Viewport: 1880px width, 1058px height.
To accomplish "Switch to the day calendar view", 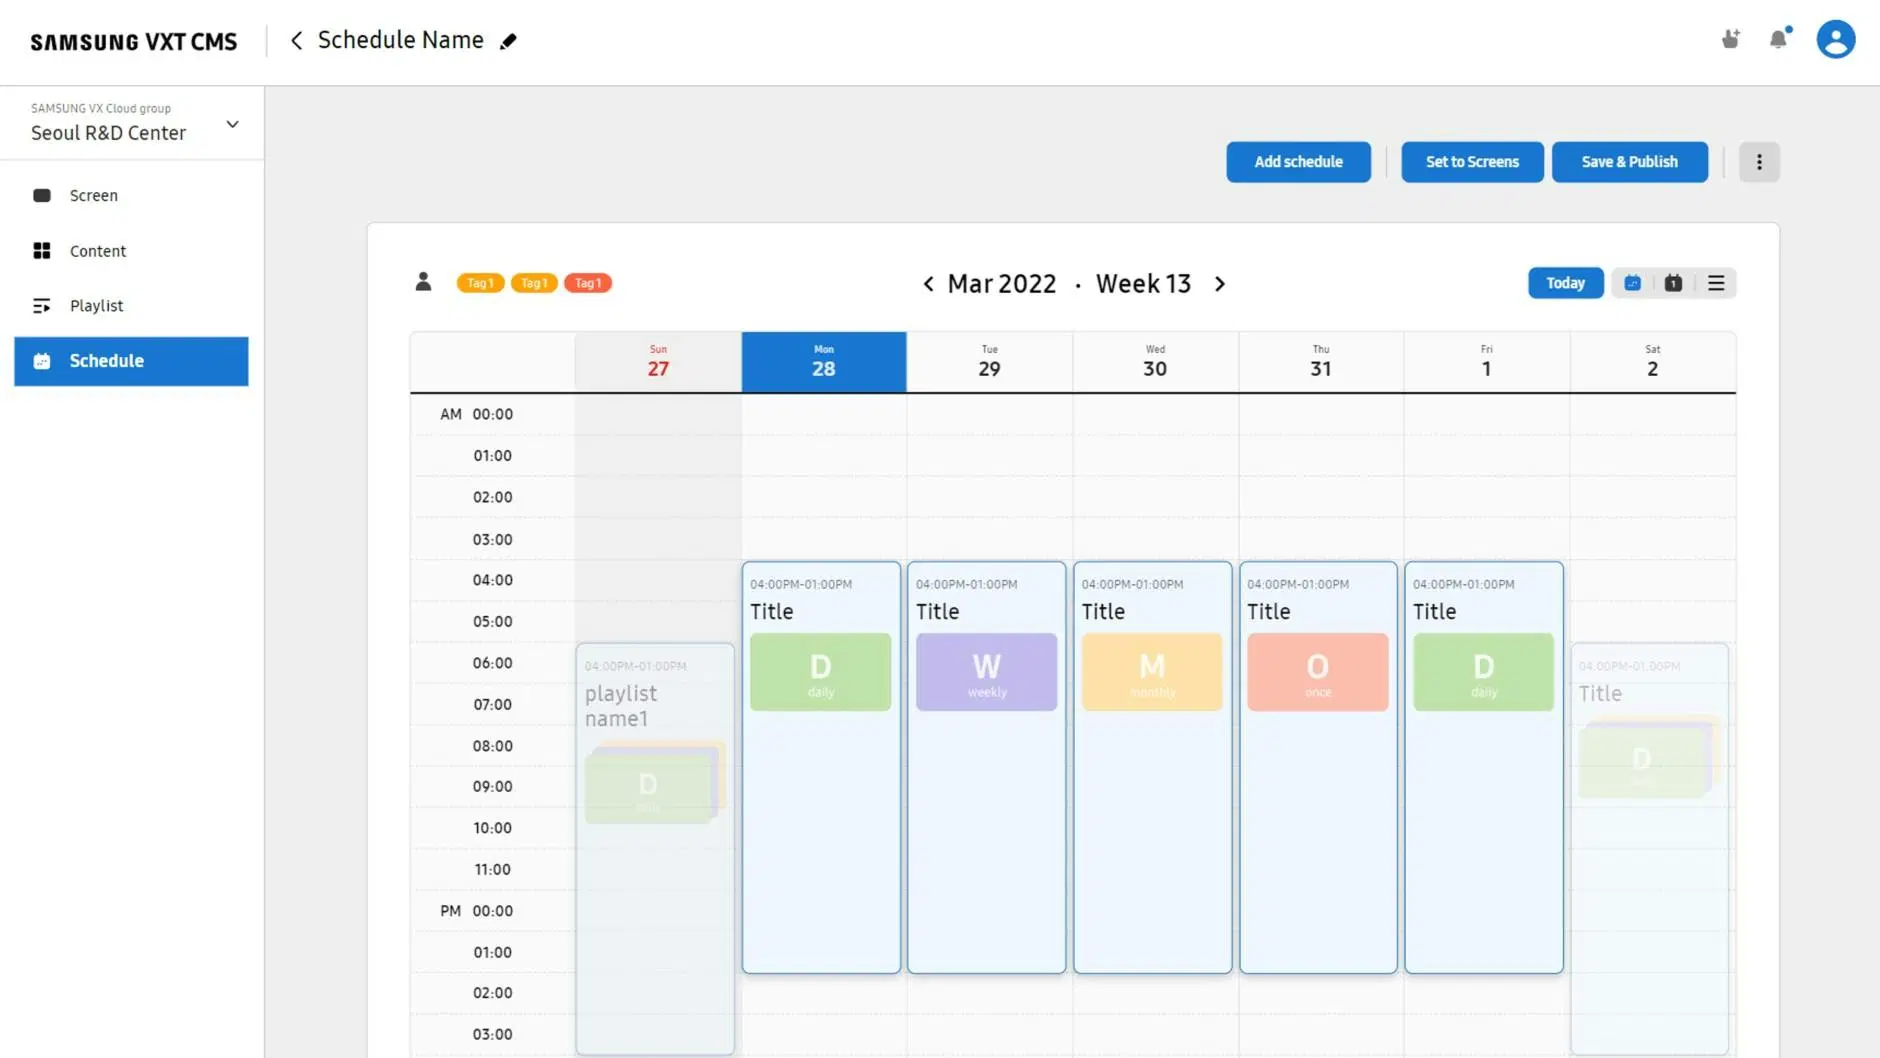I will pyautogui.click(x=1673, y=283).
